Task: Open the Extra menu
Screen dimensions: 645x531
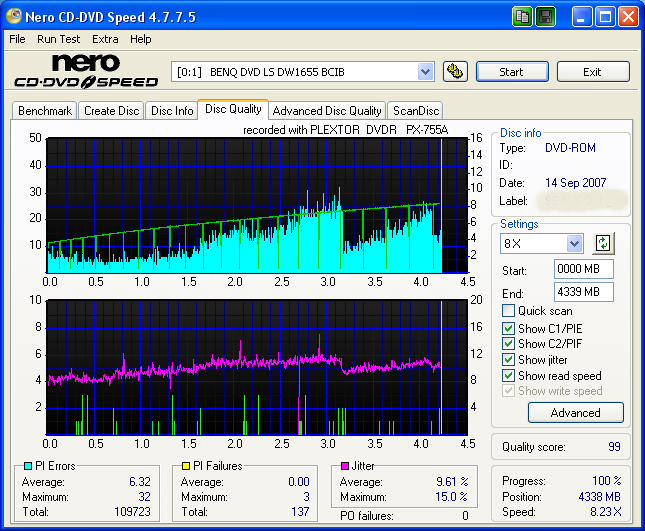Action: 105,39
